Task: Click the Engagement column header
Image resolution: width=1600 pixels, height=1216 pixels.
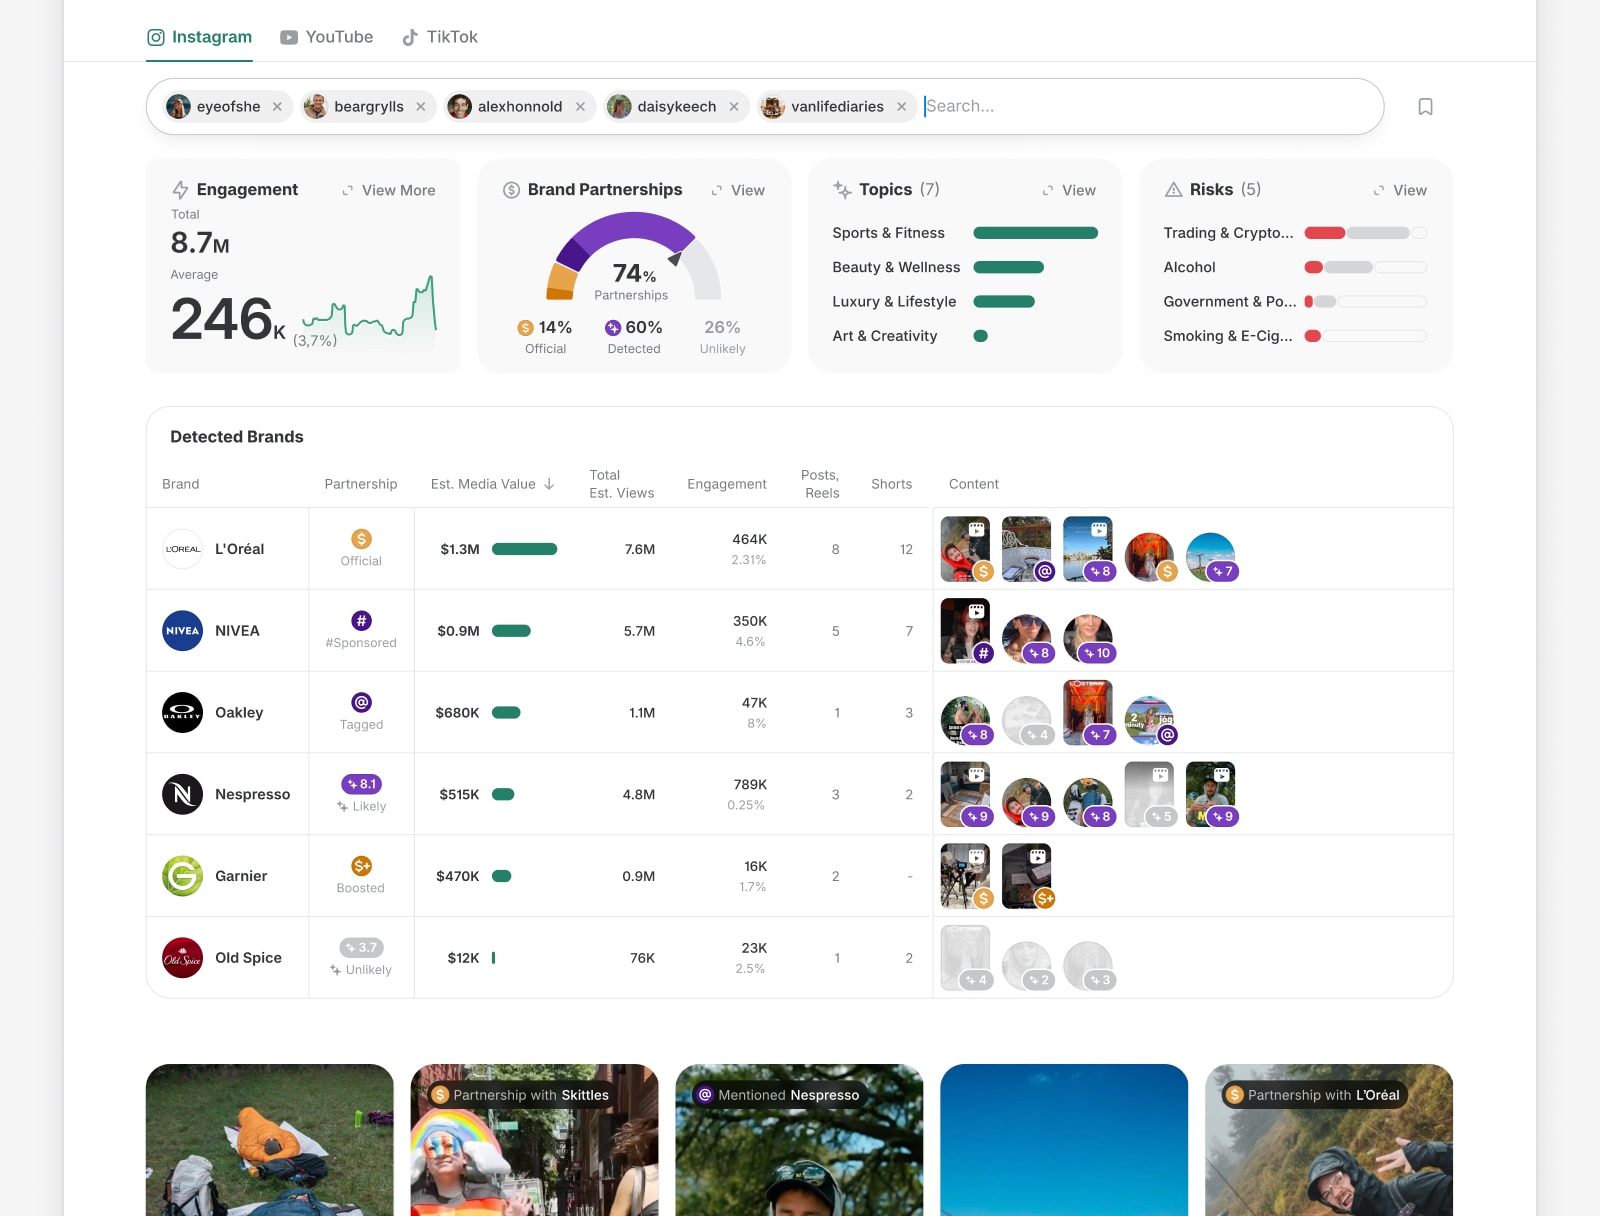Action: 727,484
